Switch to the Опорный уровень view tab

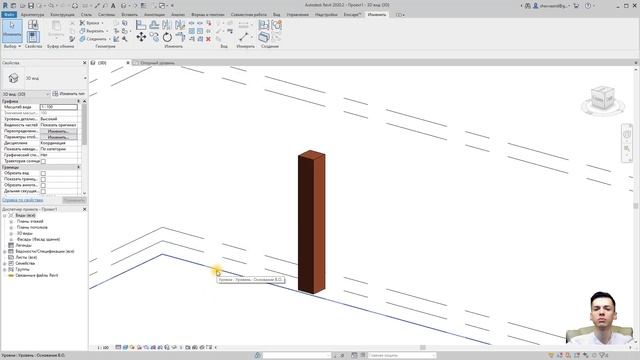tap(157, 63)
